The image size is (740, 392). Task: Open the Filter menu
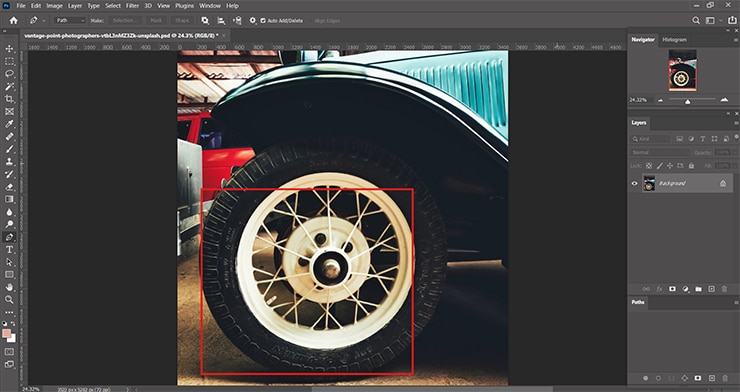click(x=132, y=6)
